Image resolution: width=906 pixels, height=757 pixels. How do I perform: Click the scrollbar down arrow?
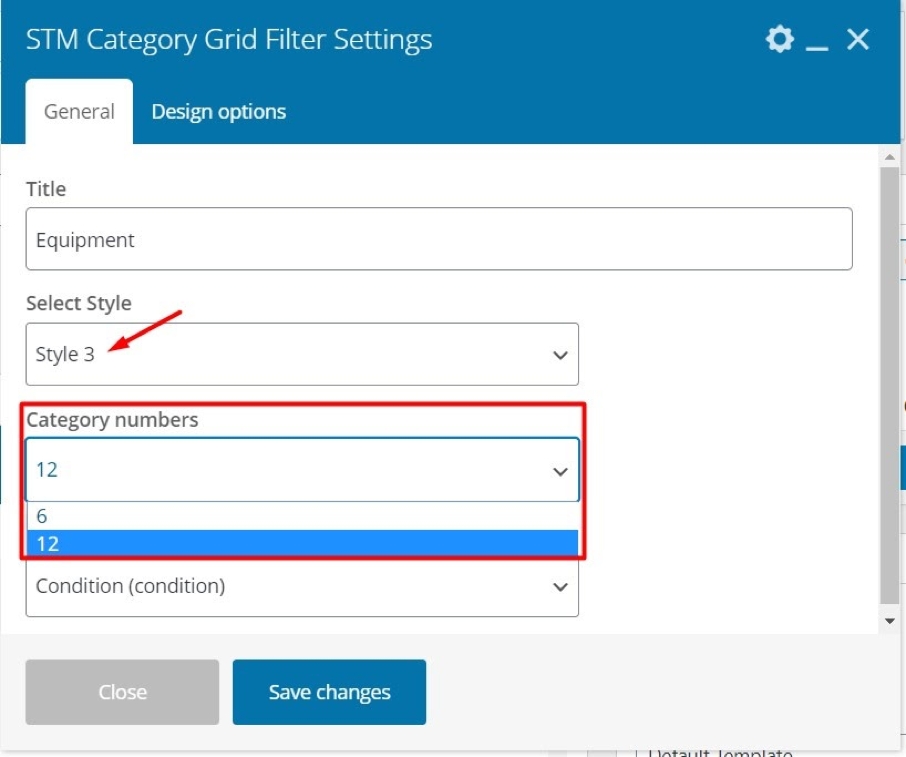(890, 621)
